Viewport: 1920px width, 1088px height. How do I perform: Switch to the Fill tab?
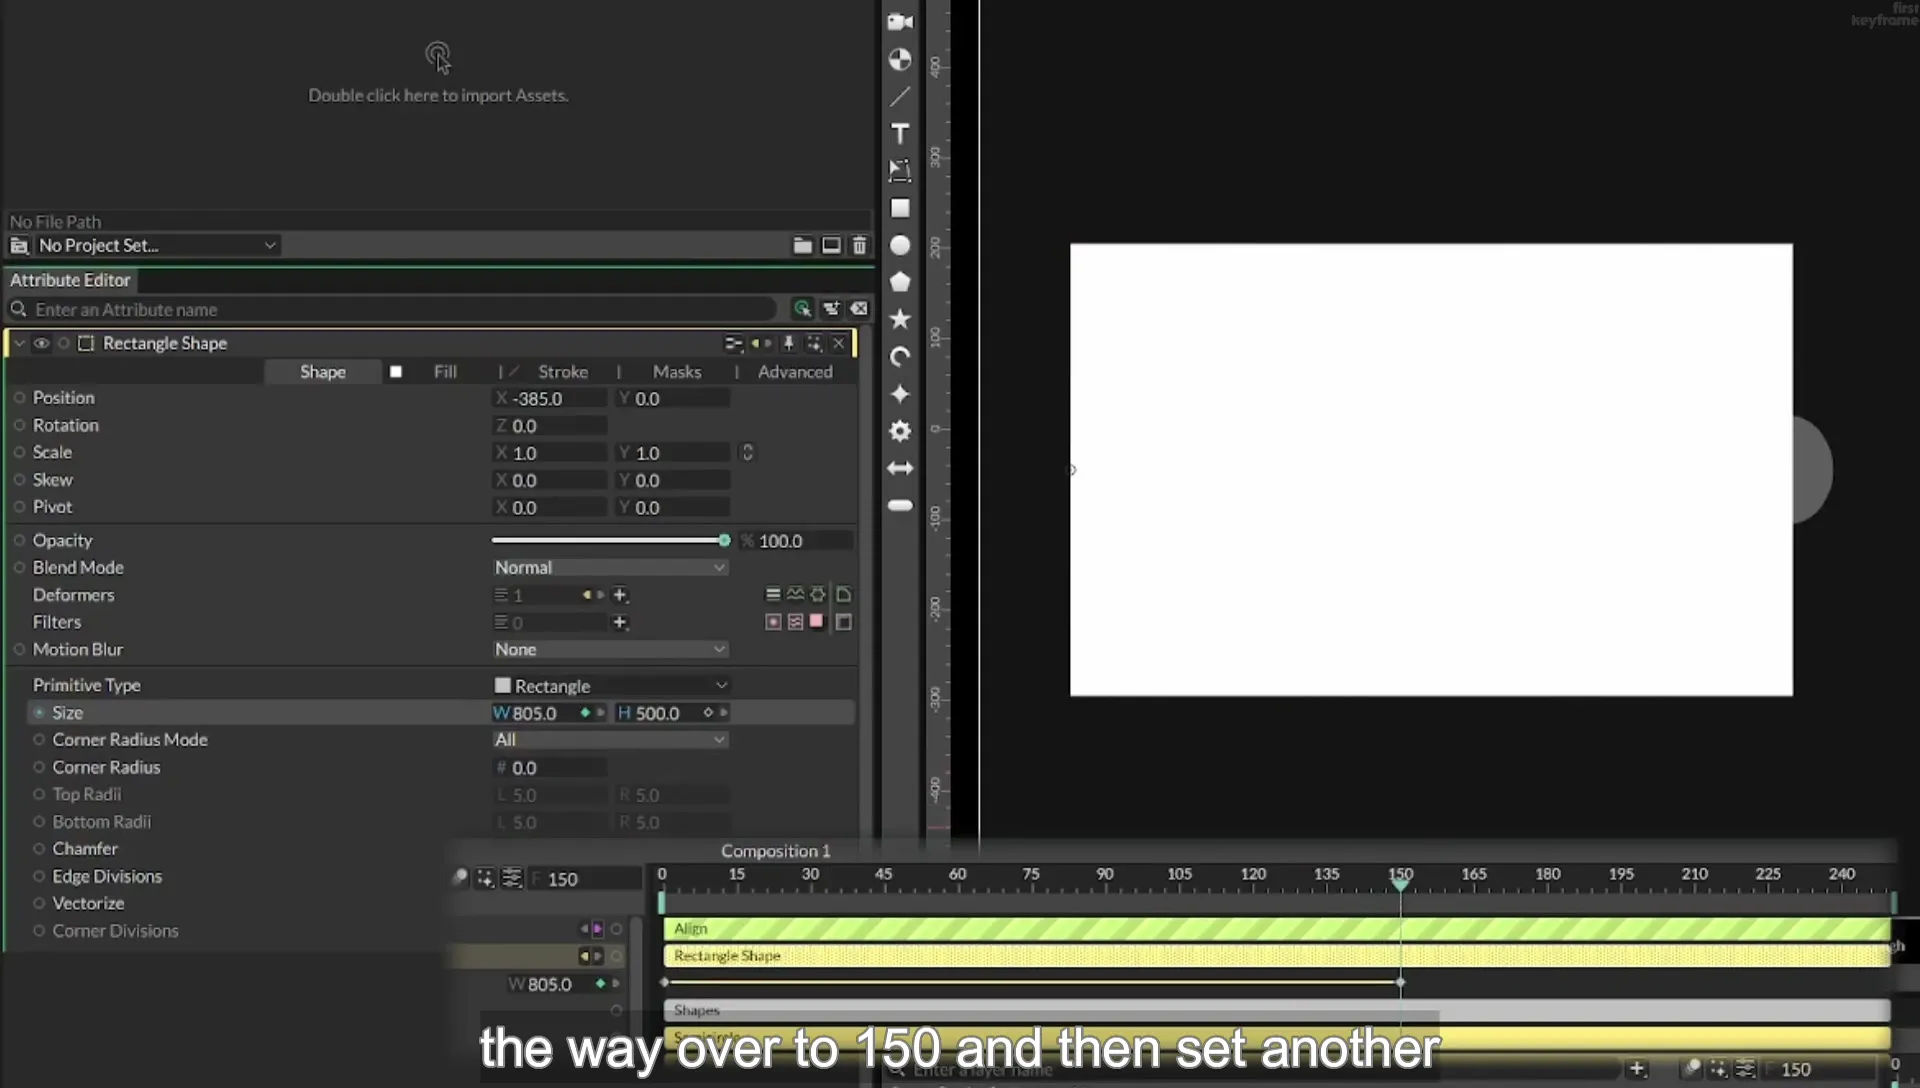pyautogui.click(x=445, y=372)
